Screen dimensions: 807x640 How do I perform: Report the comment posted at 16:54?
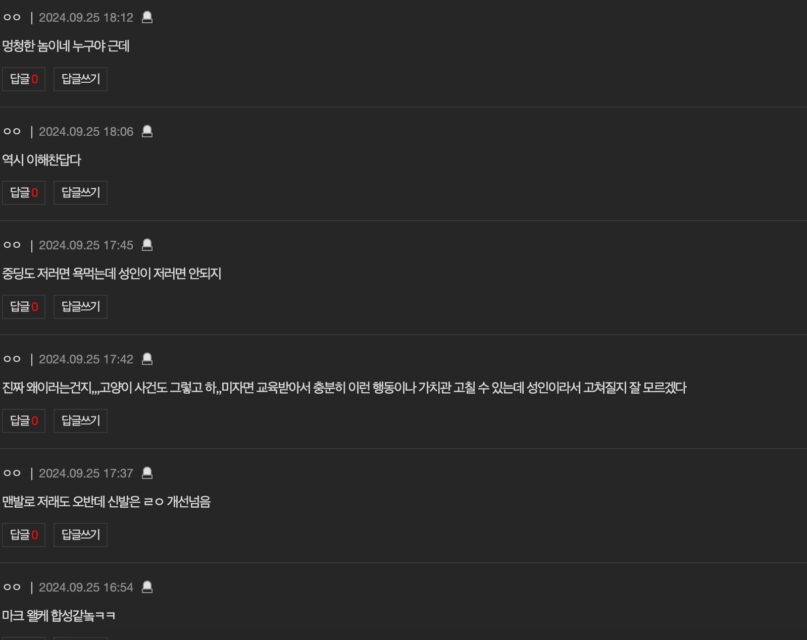click(147, 587)
